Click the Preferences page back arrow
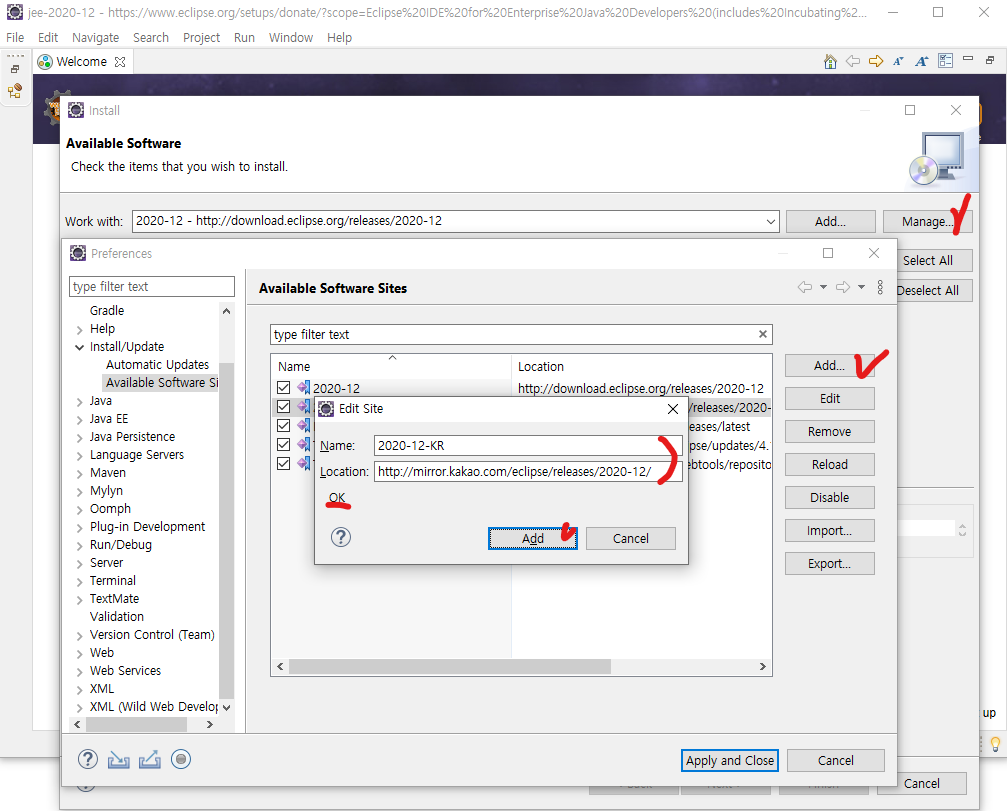The width and height of the screenshot is (1007, 811). coord(805,287)
